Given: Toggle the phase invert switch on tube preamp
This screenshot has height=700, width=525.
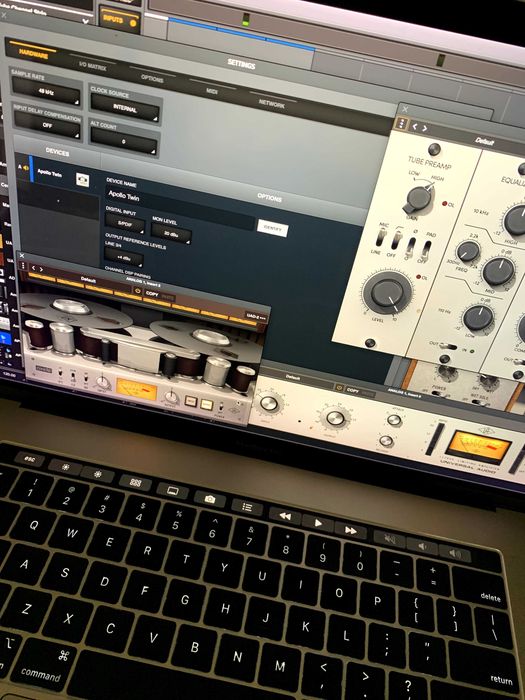Looking at the screenshot, I should (411, 247).
